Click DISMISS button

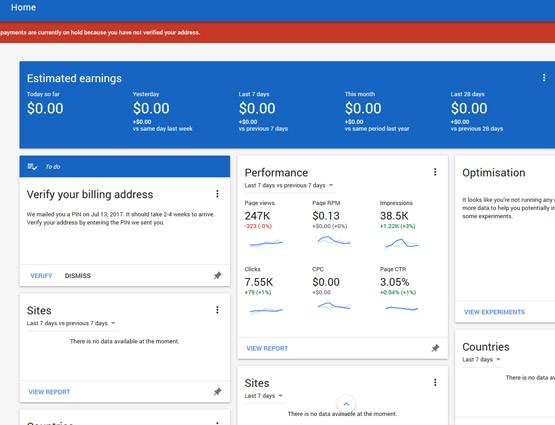[78, 276]
